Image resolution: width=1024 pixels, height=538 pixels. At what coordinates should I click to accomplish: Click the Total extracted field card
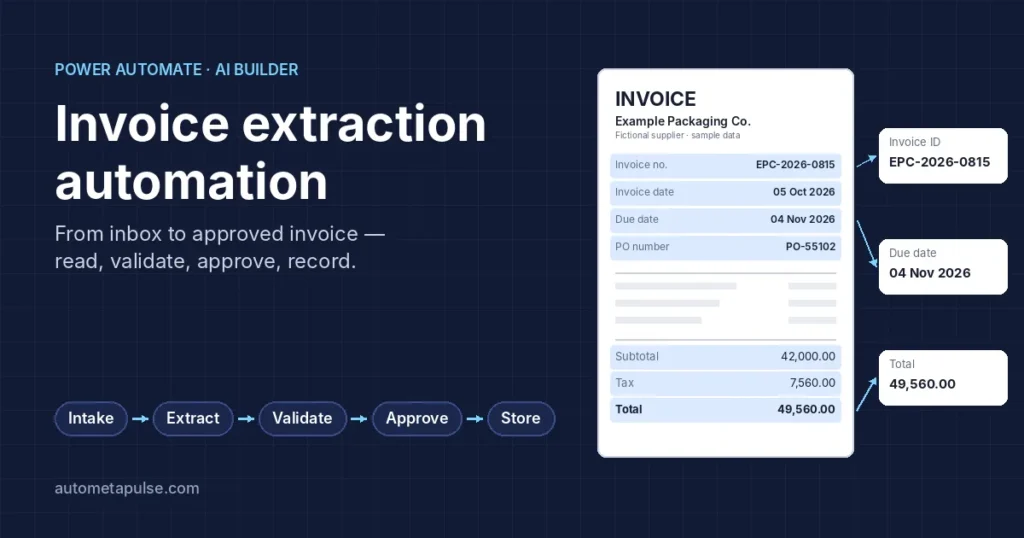(x=943, y=377)
